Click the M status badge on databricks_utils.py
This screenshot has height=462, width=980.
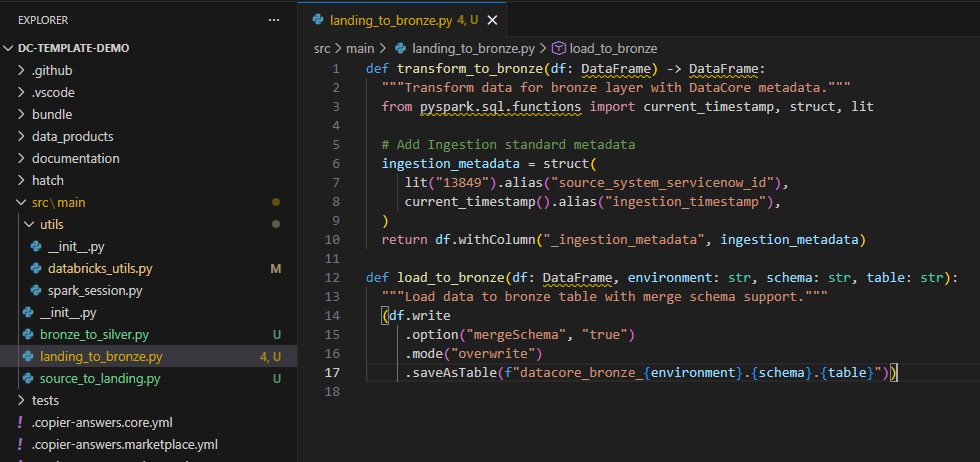(x=276, y=269)
